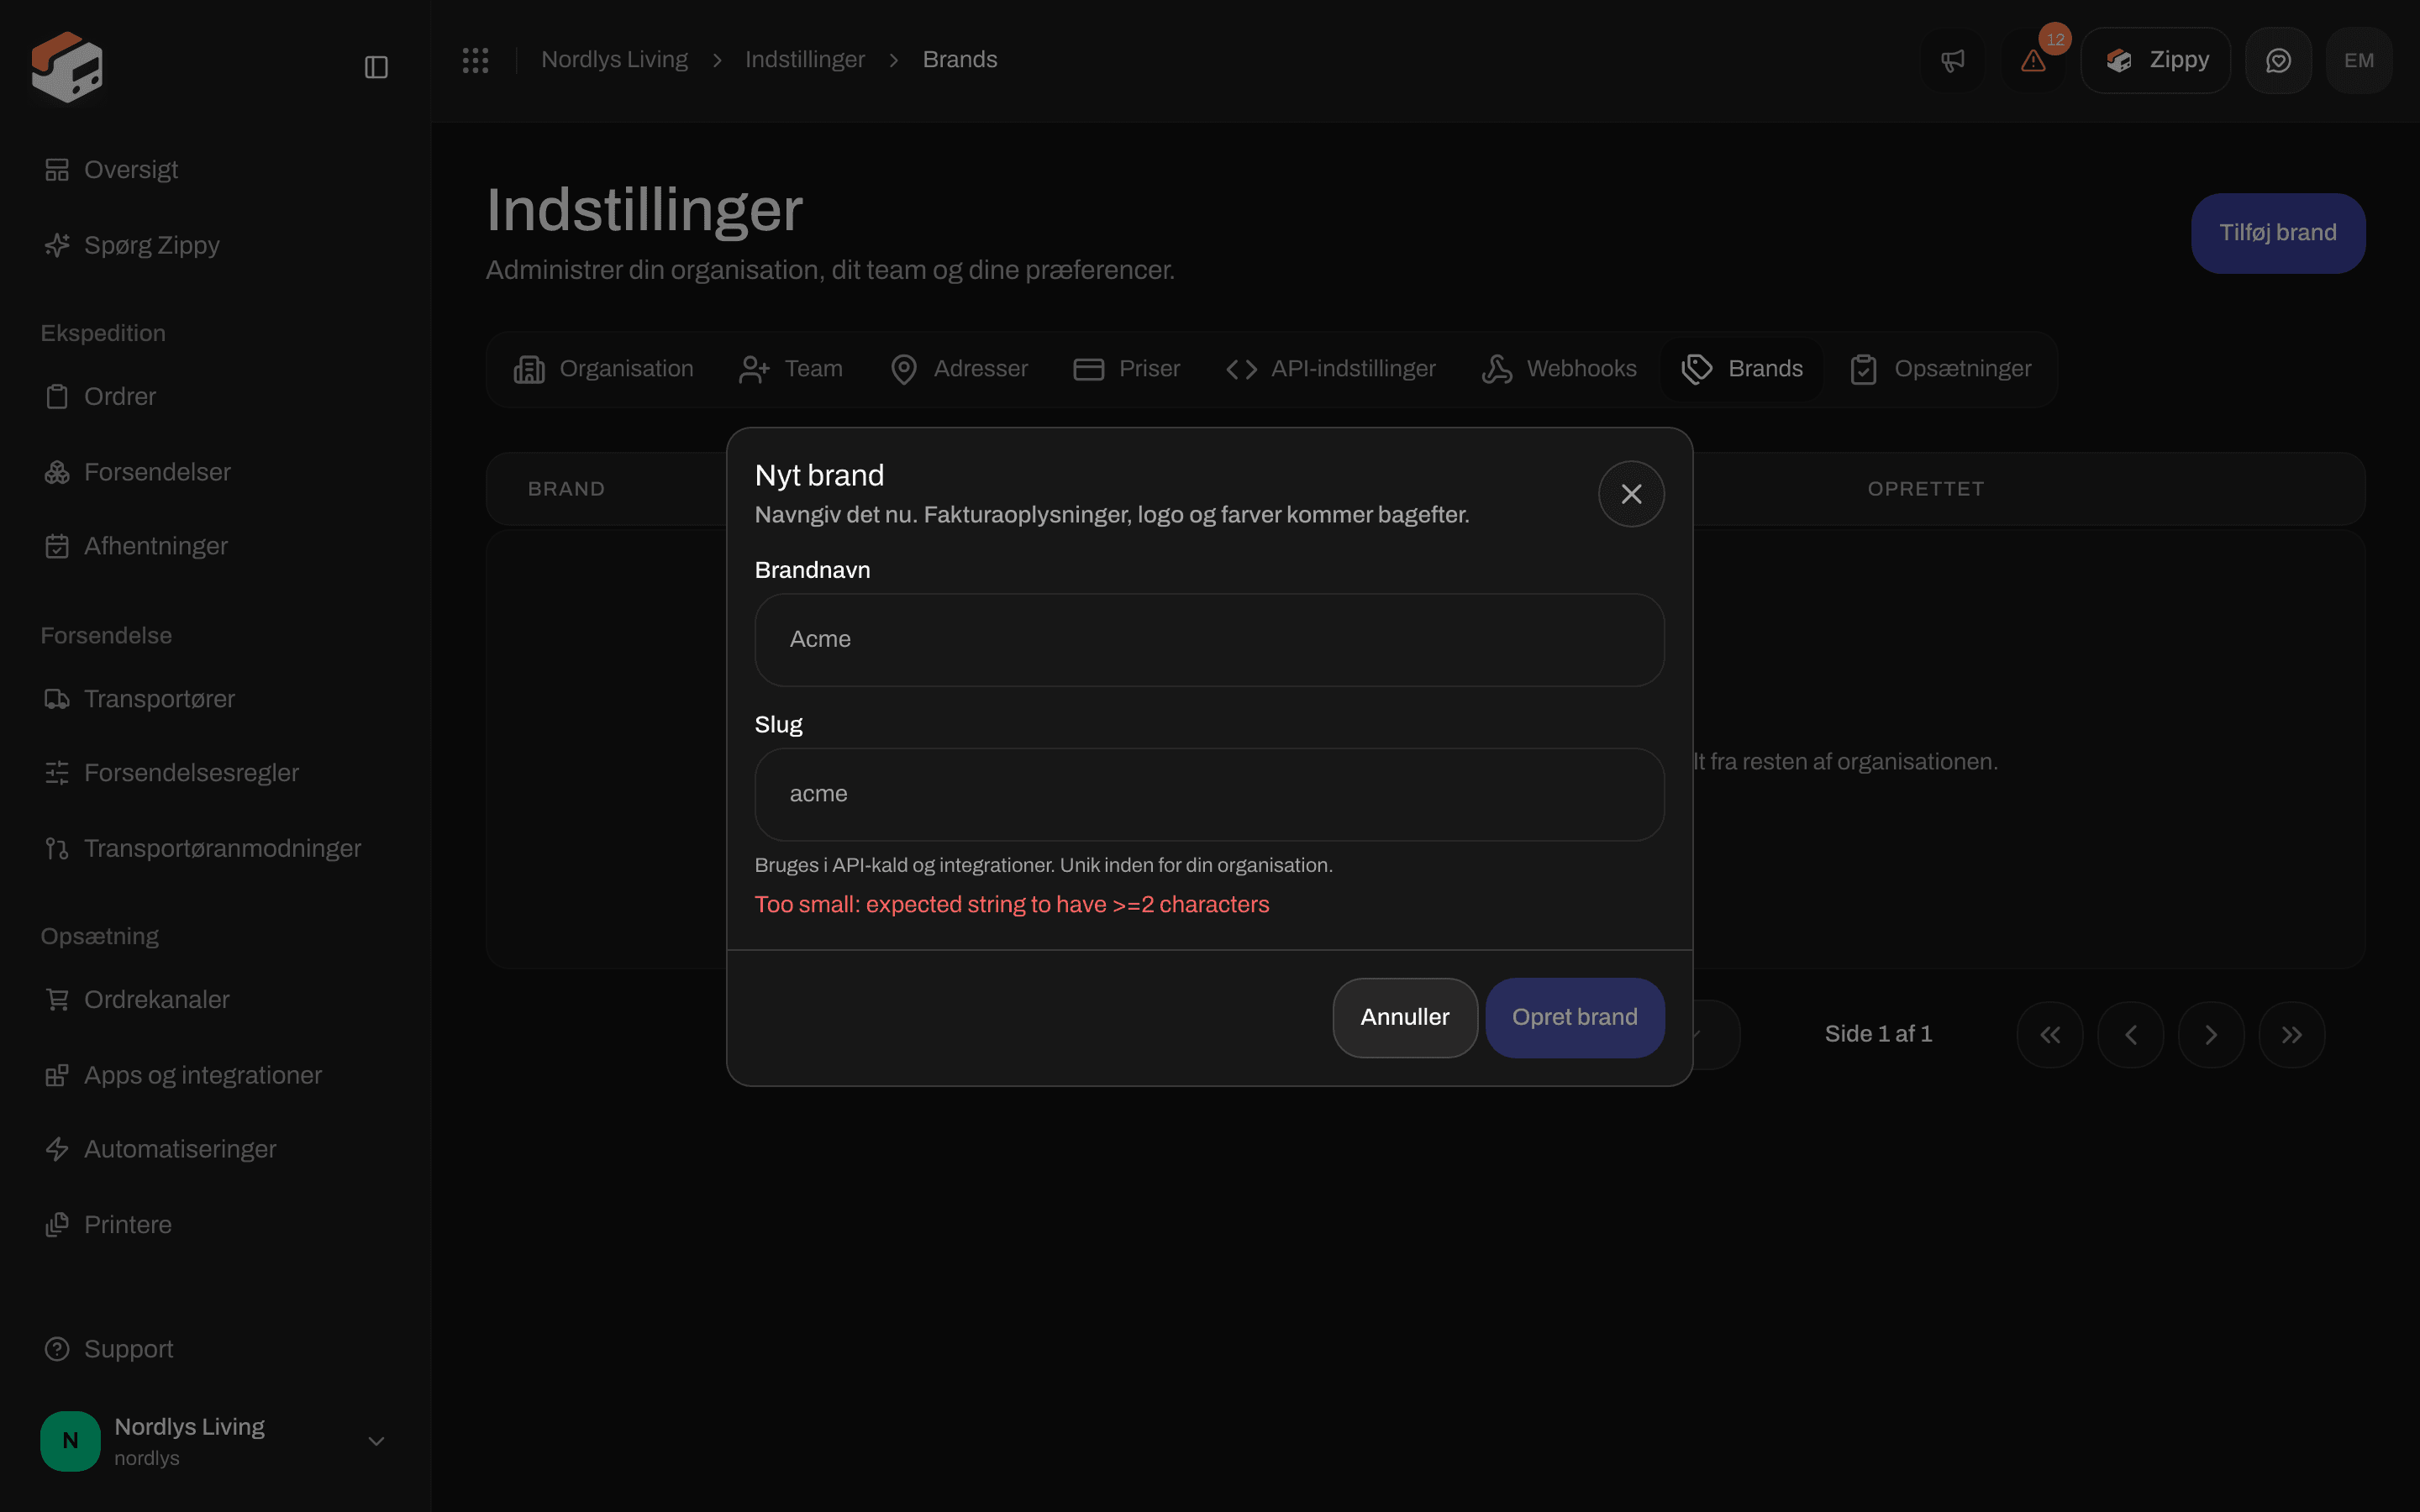Open Afhentninger in the sidebar
This screenshot has height=1512, width=2420.
tap(216, 546)
